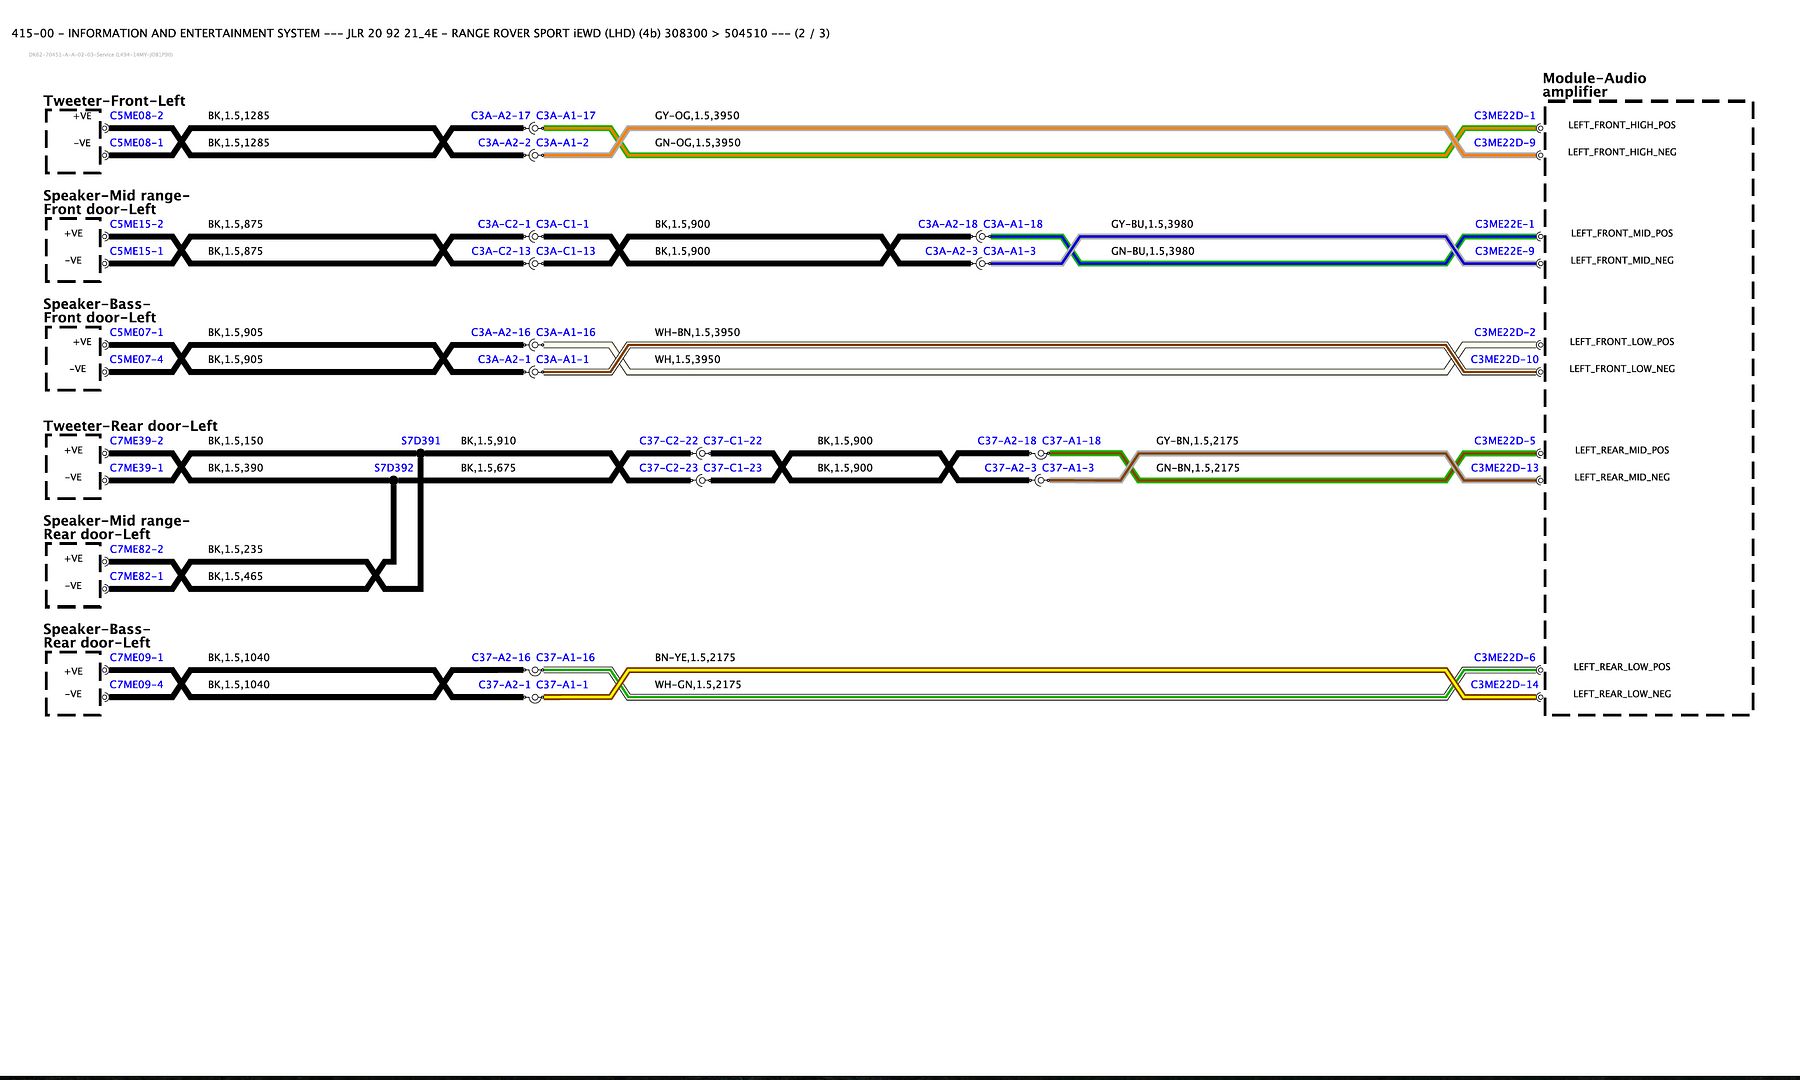The image size is (1800, 1080).
Task: Open amplifier pin C3ME22D-10
Action: tap(1504, 359)
